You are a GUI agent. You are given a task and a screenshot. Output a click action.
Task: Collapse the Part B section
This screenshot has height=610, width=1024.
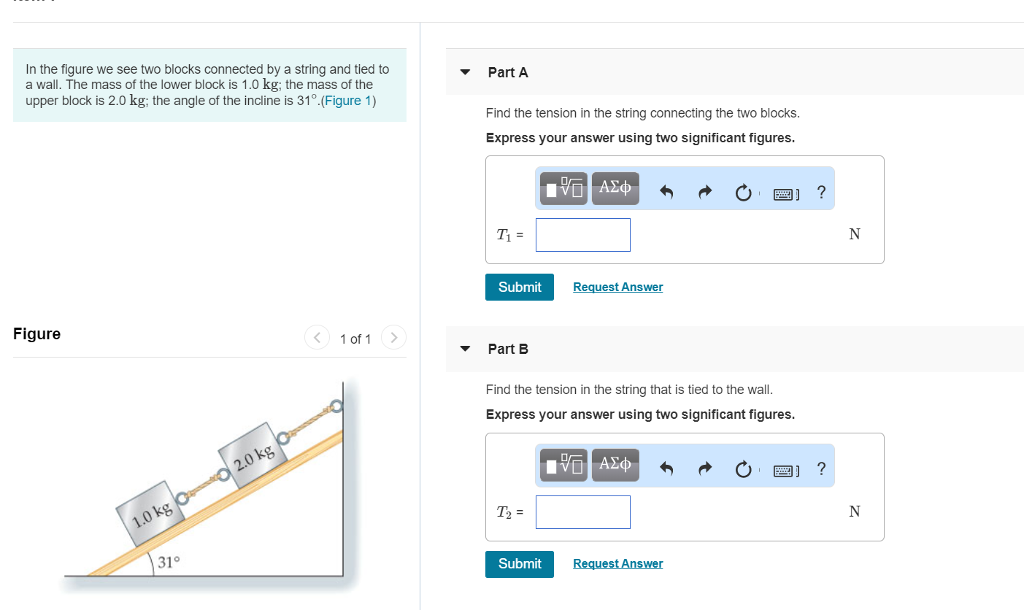464,348
